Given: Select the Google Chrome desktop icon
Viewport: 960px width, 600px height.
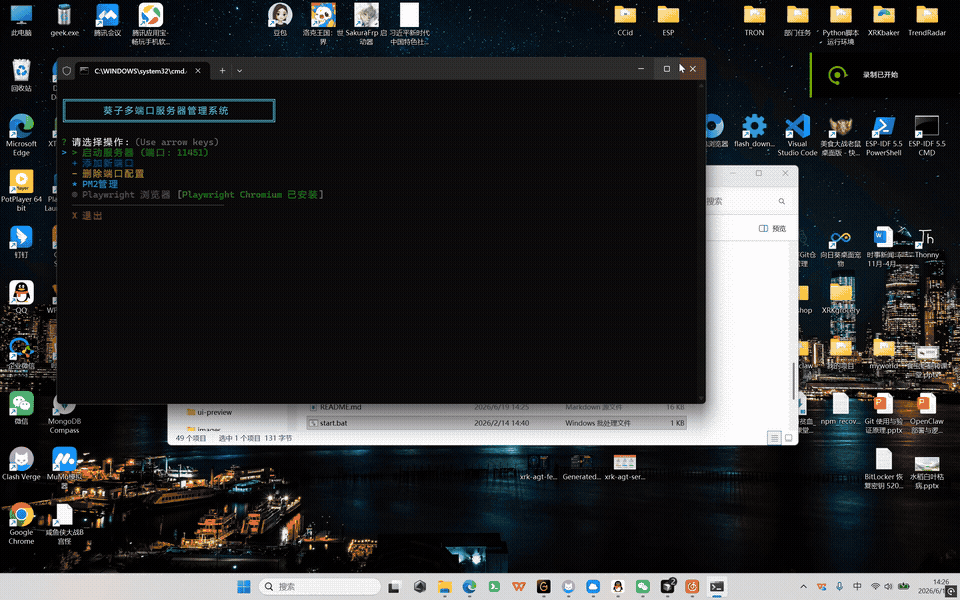Looking at the screenshot, I should pos(21,523).
